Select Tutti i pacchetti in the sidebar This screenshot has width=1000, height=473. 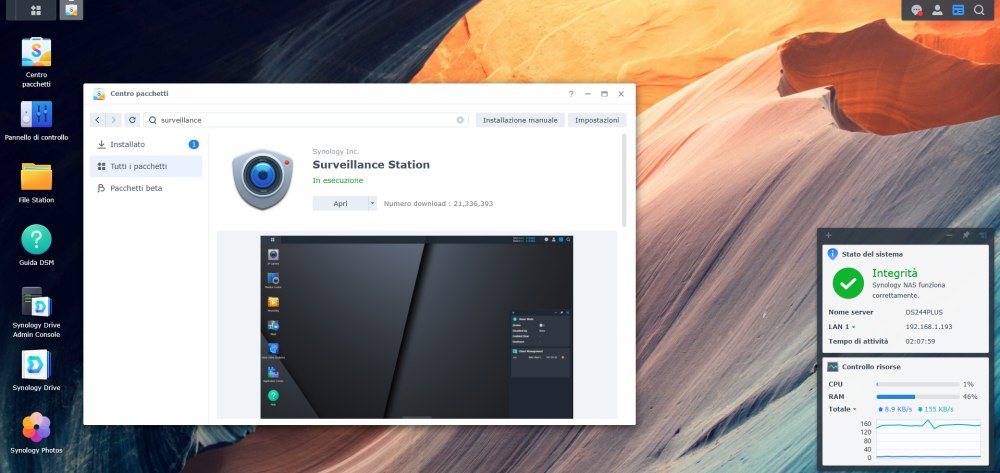[x=146, y=166]
